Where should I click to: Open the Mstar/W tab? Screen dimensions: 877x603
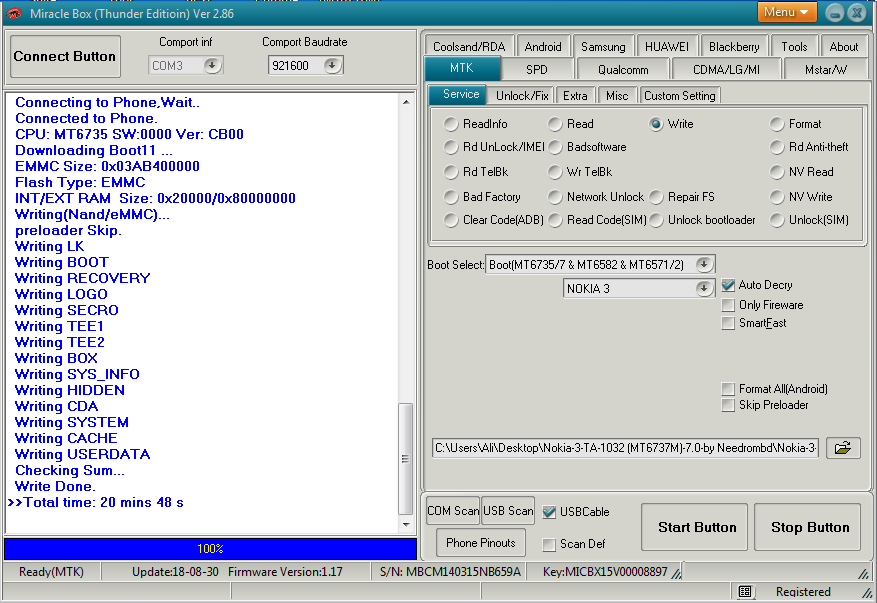pos(826,69)
